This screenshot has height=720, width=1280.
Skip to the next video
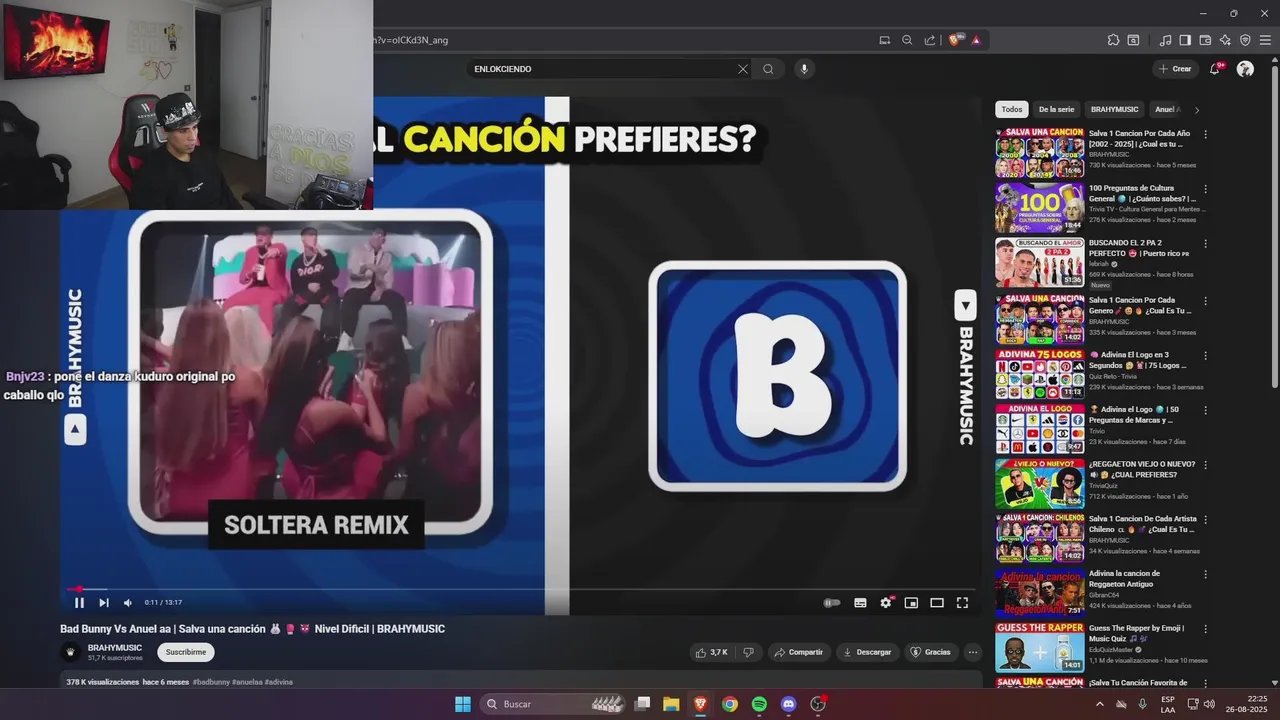pyautogui.click(x=104, y=603)
